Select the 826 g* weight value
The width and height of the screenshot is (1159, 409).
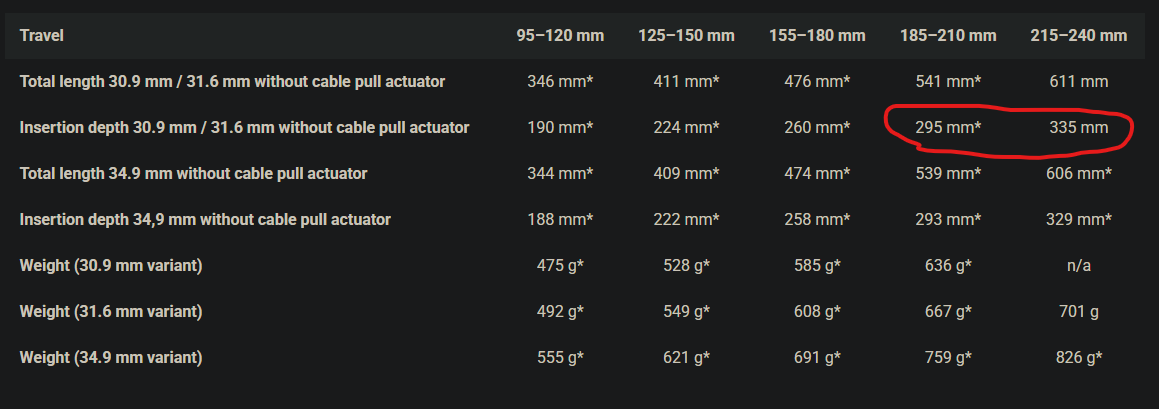click(1078, 357)
